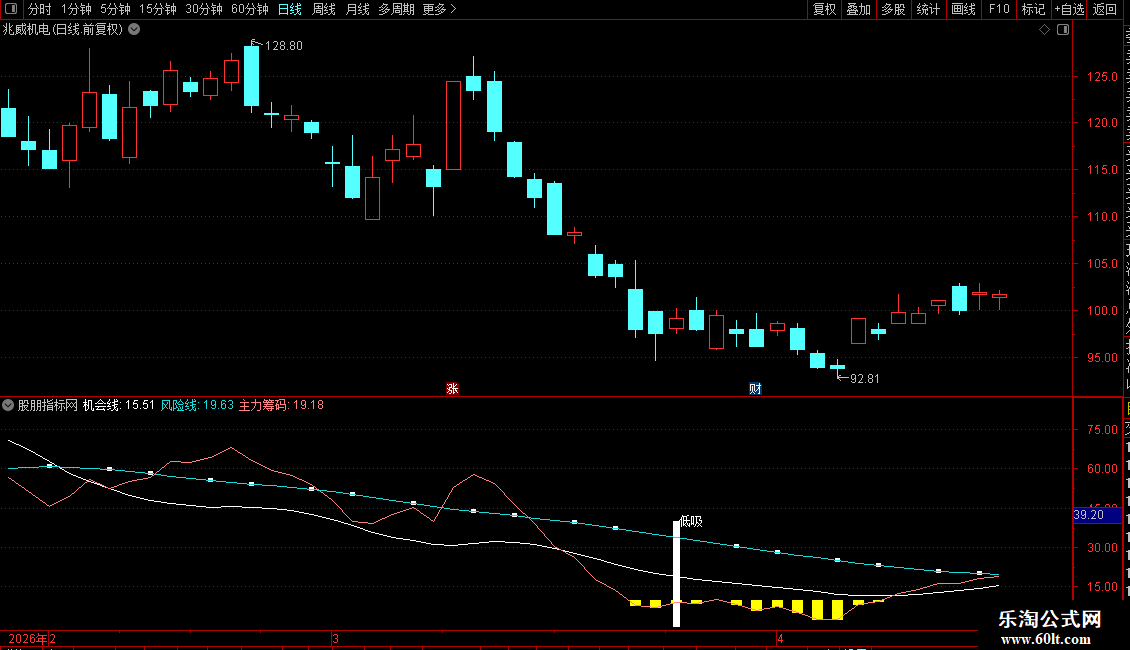The width and height of the screenshot is (1130, 650).
Task: Click the 128.80 high price label
Action: click(x=284, y=45)
